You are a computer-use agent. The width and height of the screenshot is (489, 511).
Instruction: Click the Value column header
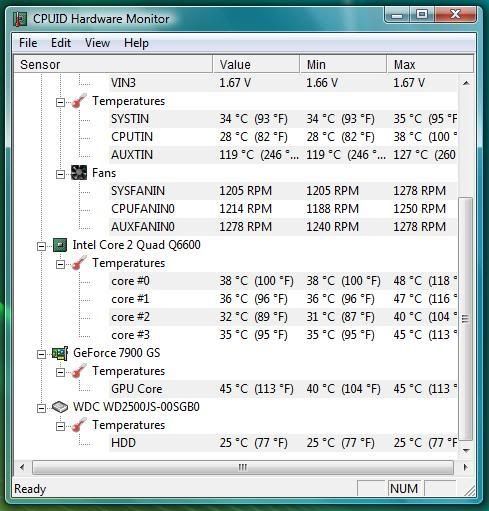click(x=256, y=64)
